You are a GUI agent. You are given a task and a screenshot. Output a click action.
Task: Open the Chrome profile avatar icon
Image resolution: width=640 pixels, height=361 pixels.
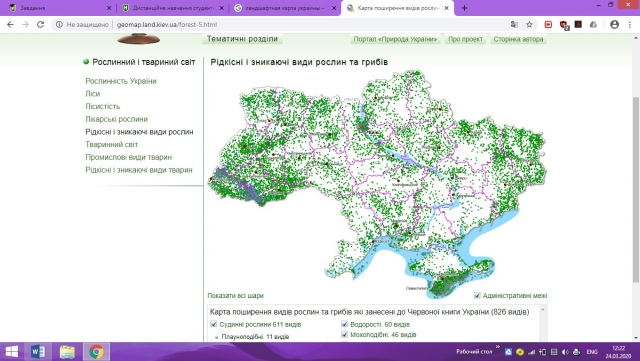click(x=614, y=25)
